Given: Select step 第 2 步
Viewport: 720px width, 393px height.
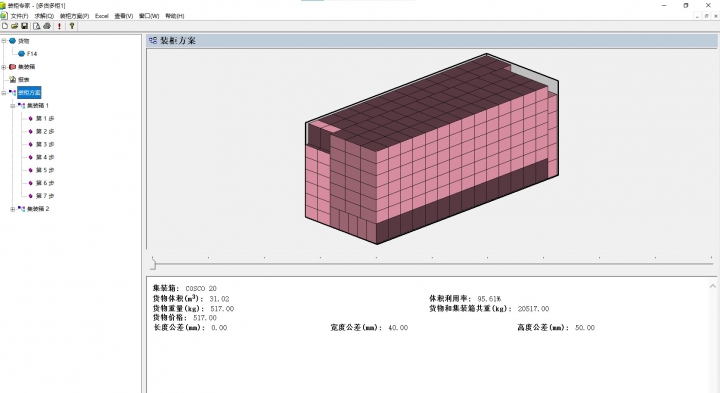Looking at the screenshot, I should (45, 131).
